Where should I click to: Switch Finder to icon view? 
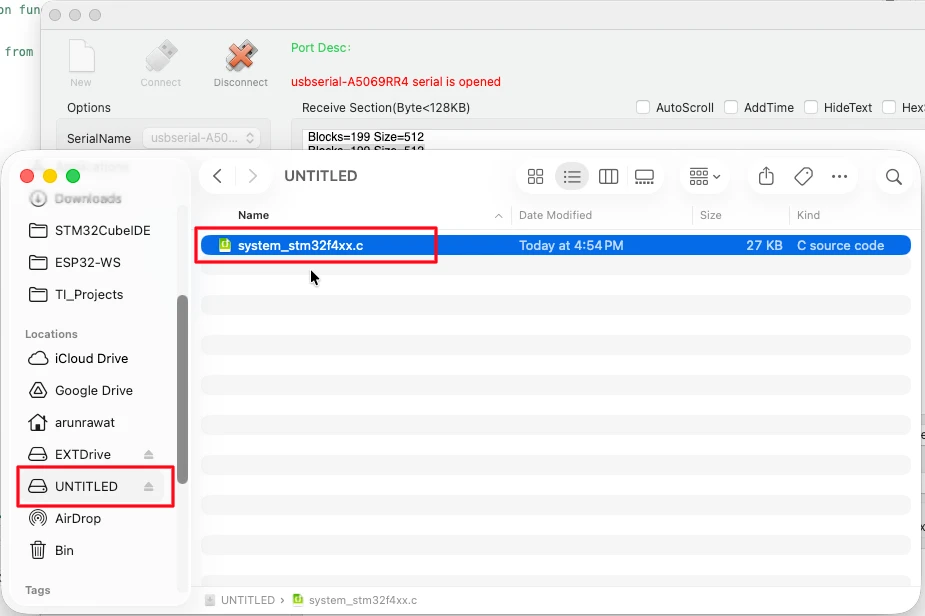point(535,176)
